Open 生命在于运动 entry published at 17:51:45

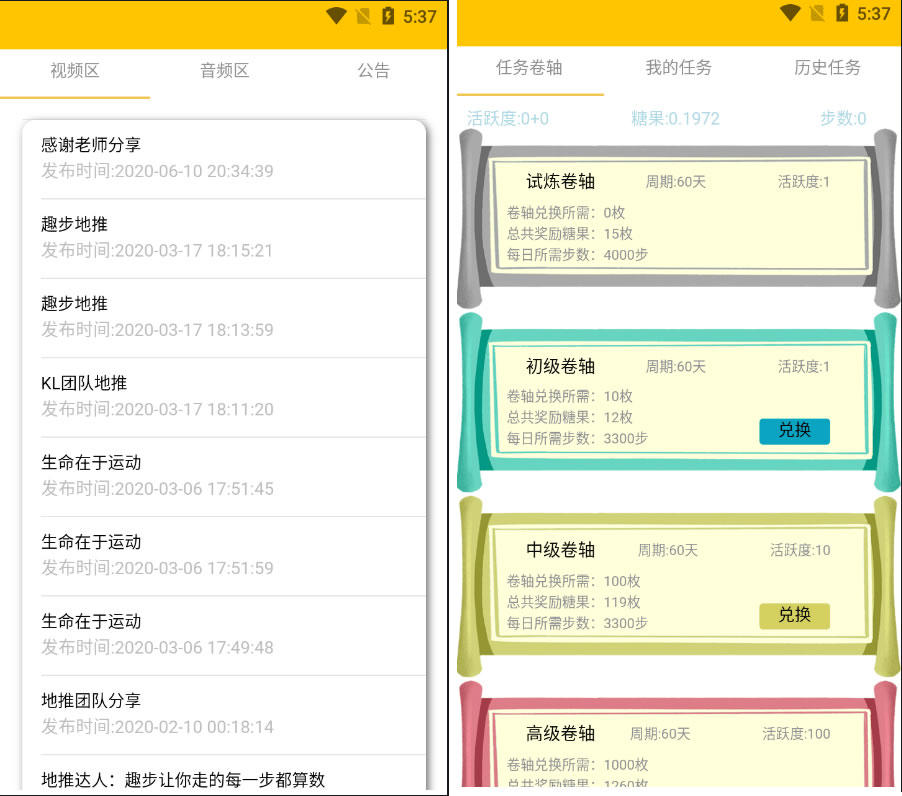tap(224, 476)
